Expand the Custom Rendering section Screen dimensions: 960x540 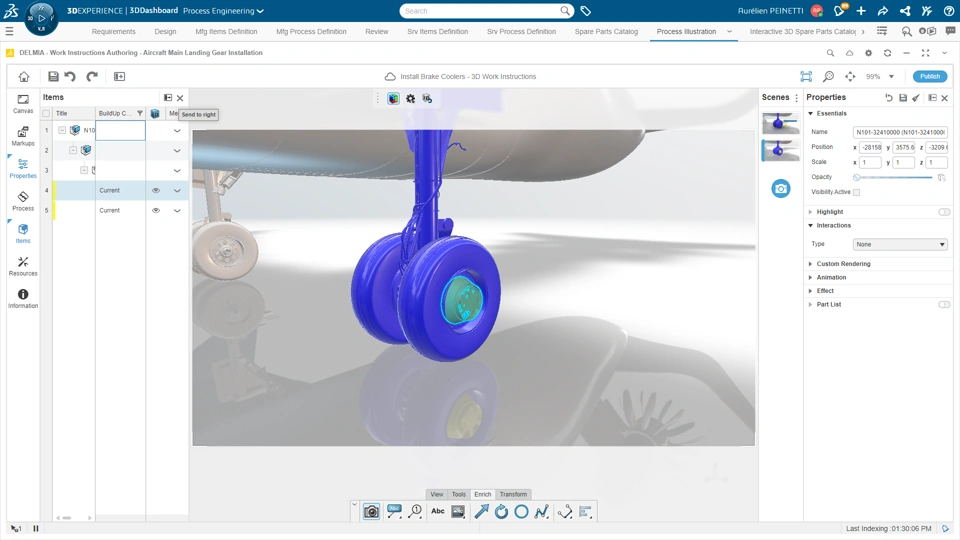[x=843, y=264]
